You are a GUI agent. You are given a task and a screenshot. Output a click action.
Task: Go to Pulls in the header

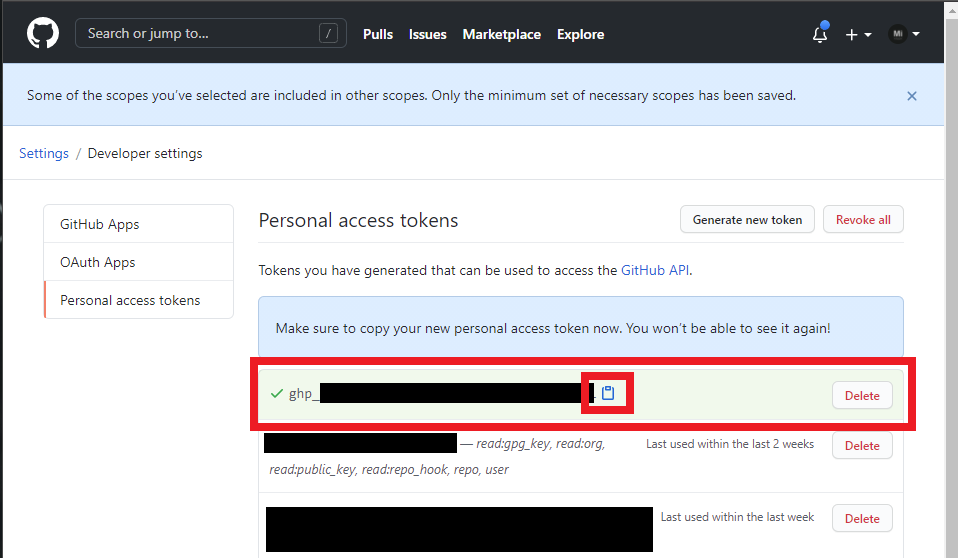(x=378, y=34)
